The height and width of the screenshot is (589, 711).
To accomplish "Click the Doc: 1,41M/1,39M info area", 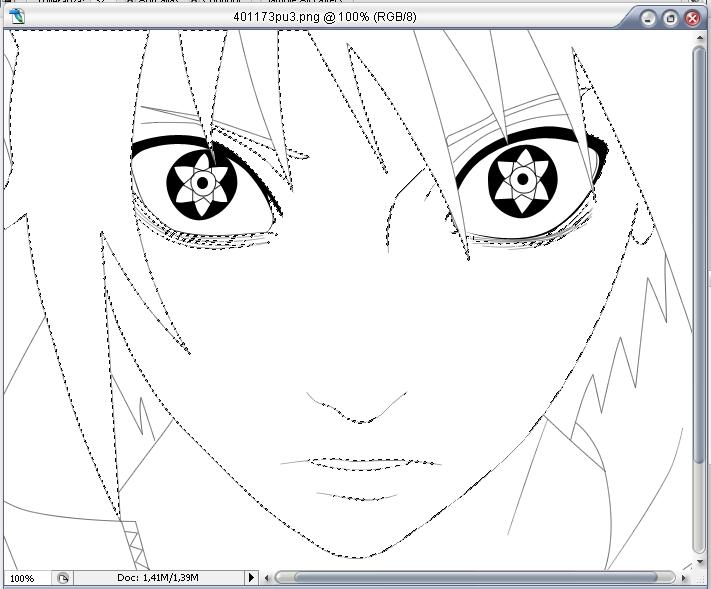I will click(157, 578).
